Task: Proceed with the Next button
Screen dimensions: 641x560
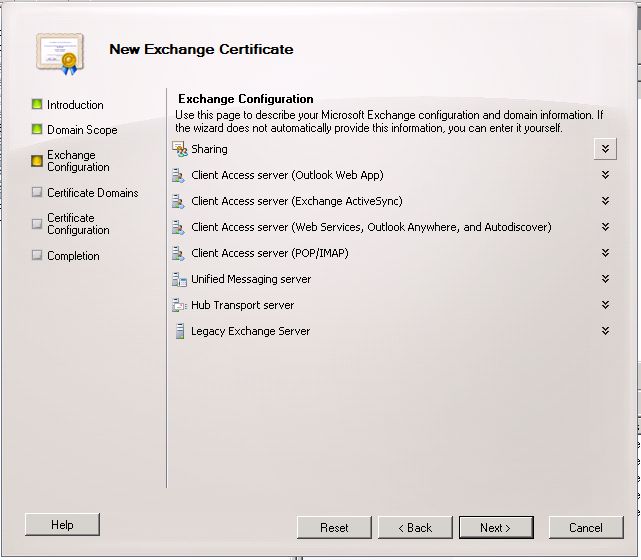Action: 496,528
